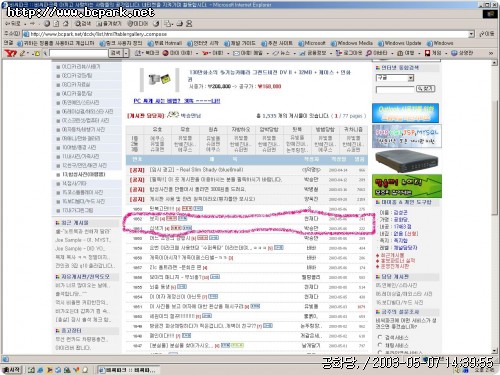Stop page loading with the Stop icon
Image resolution: width=500 pixels, height=375 pixels.
tap(47, 24)
